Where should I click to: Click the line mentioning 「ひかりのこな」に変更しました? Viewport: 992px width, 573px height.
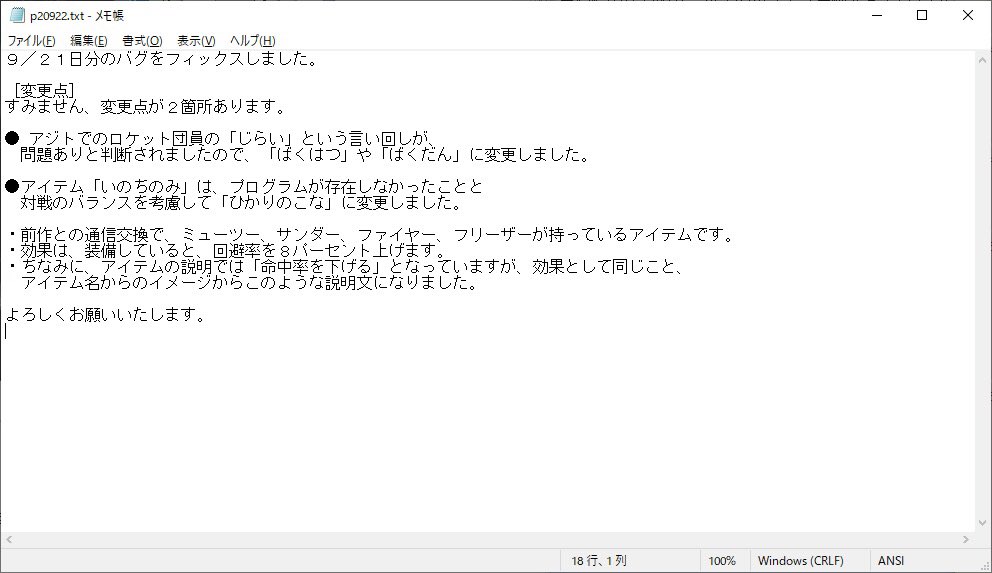click(x=242, y=202)
